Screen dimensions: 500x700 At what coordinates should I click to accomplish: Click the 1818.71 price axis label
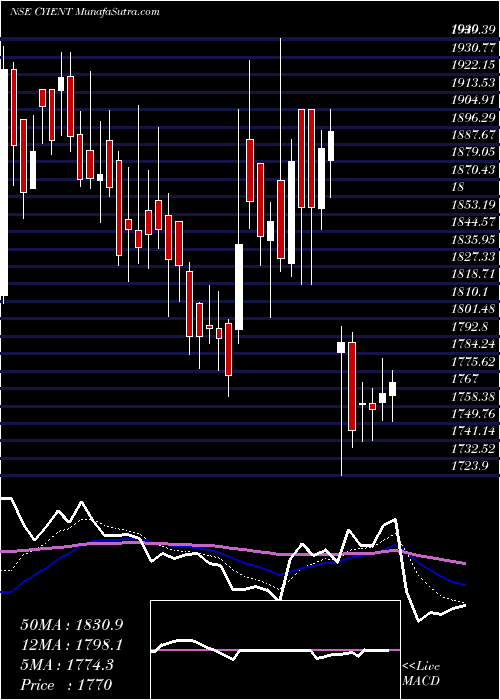(473, 274)
